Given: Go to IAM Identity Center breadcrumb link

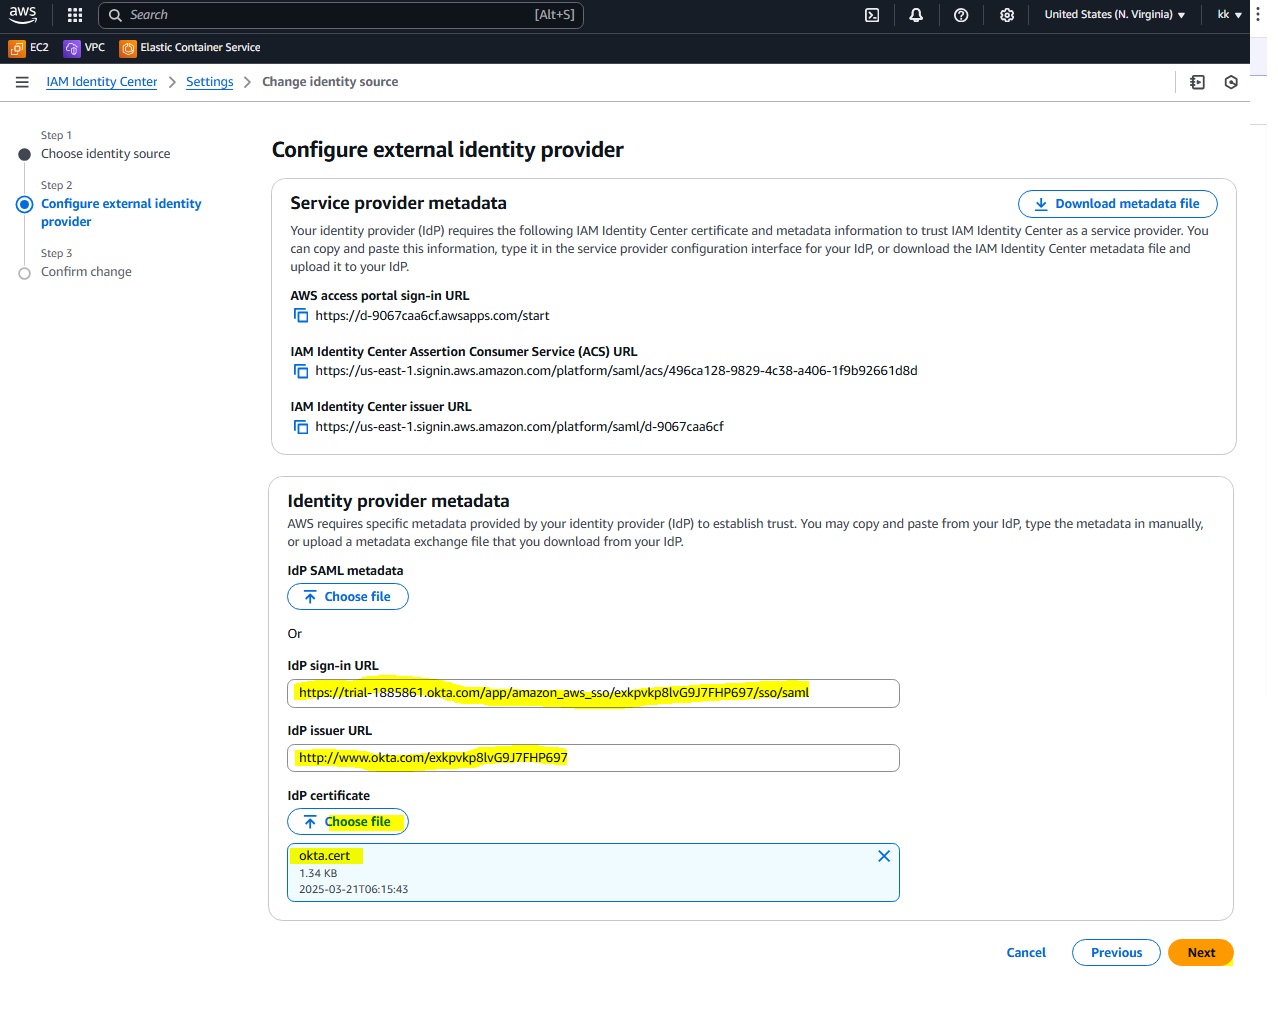Looking at the screenshot, I should point(101,82).
